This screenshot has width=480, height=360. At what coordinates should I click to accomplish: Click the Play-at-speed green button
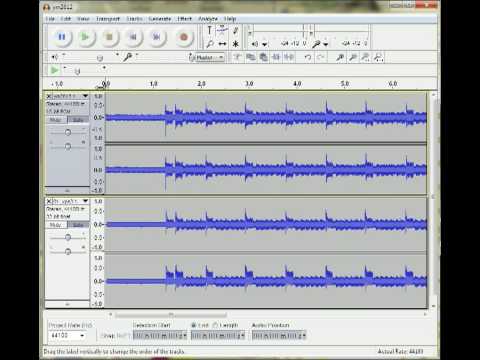pos(54,70)
